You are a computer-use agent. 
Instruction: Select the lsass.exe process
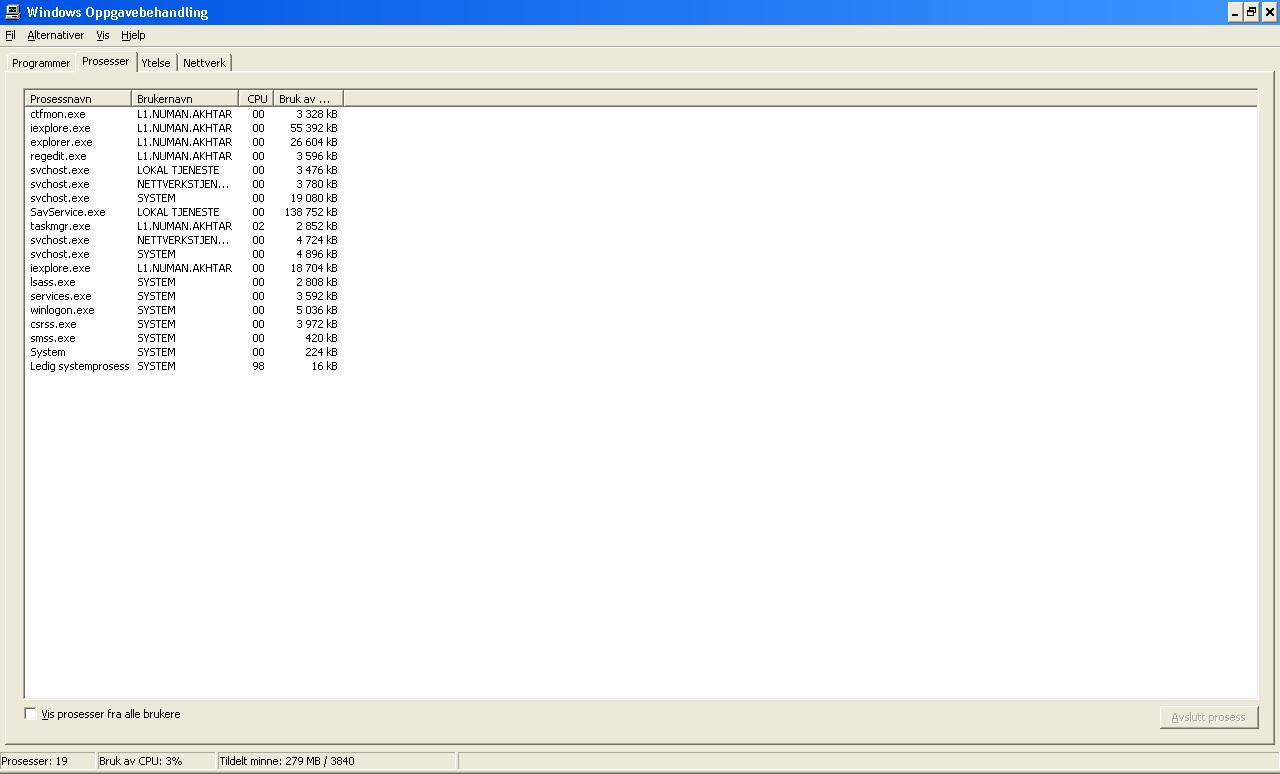click(184, 282)
